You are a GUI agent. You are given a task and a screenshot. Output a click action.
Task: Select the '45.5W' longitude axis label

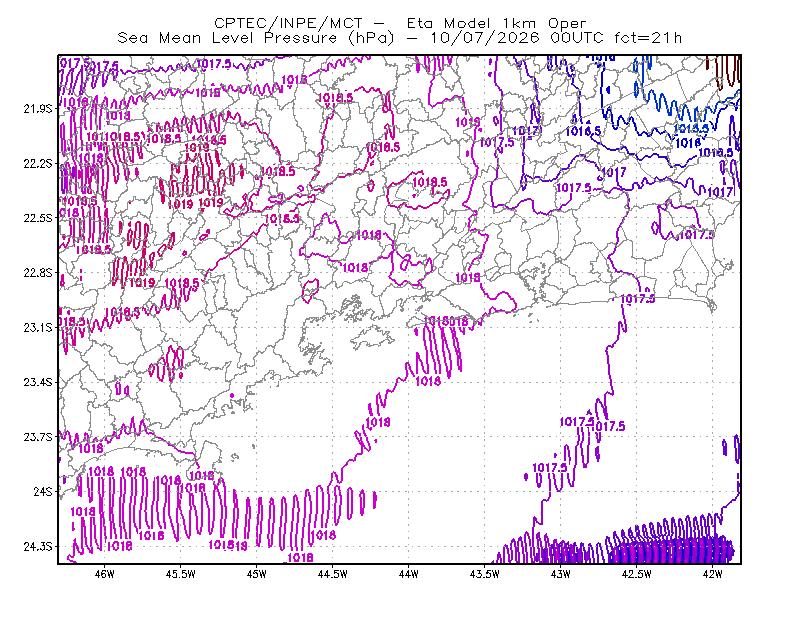(x=181, y=574)
